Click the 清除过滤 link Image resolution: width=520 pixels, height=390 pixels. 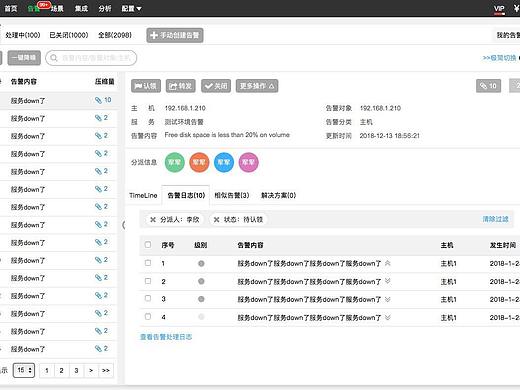click(x=495, y=219)
